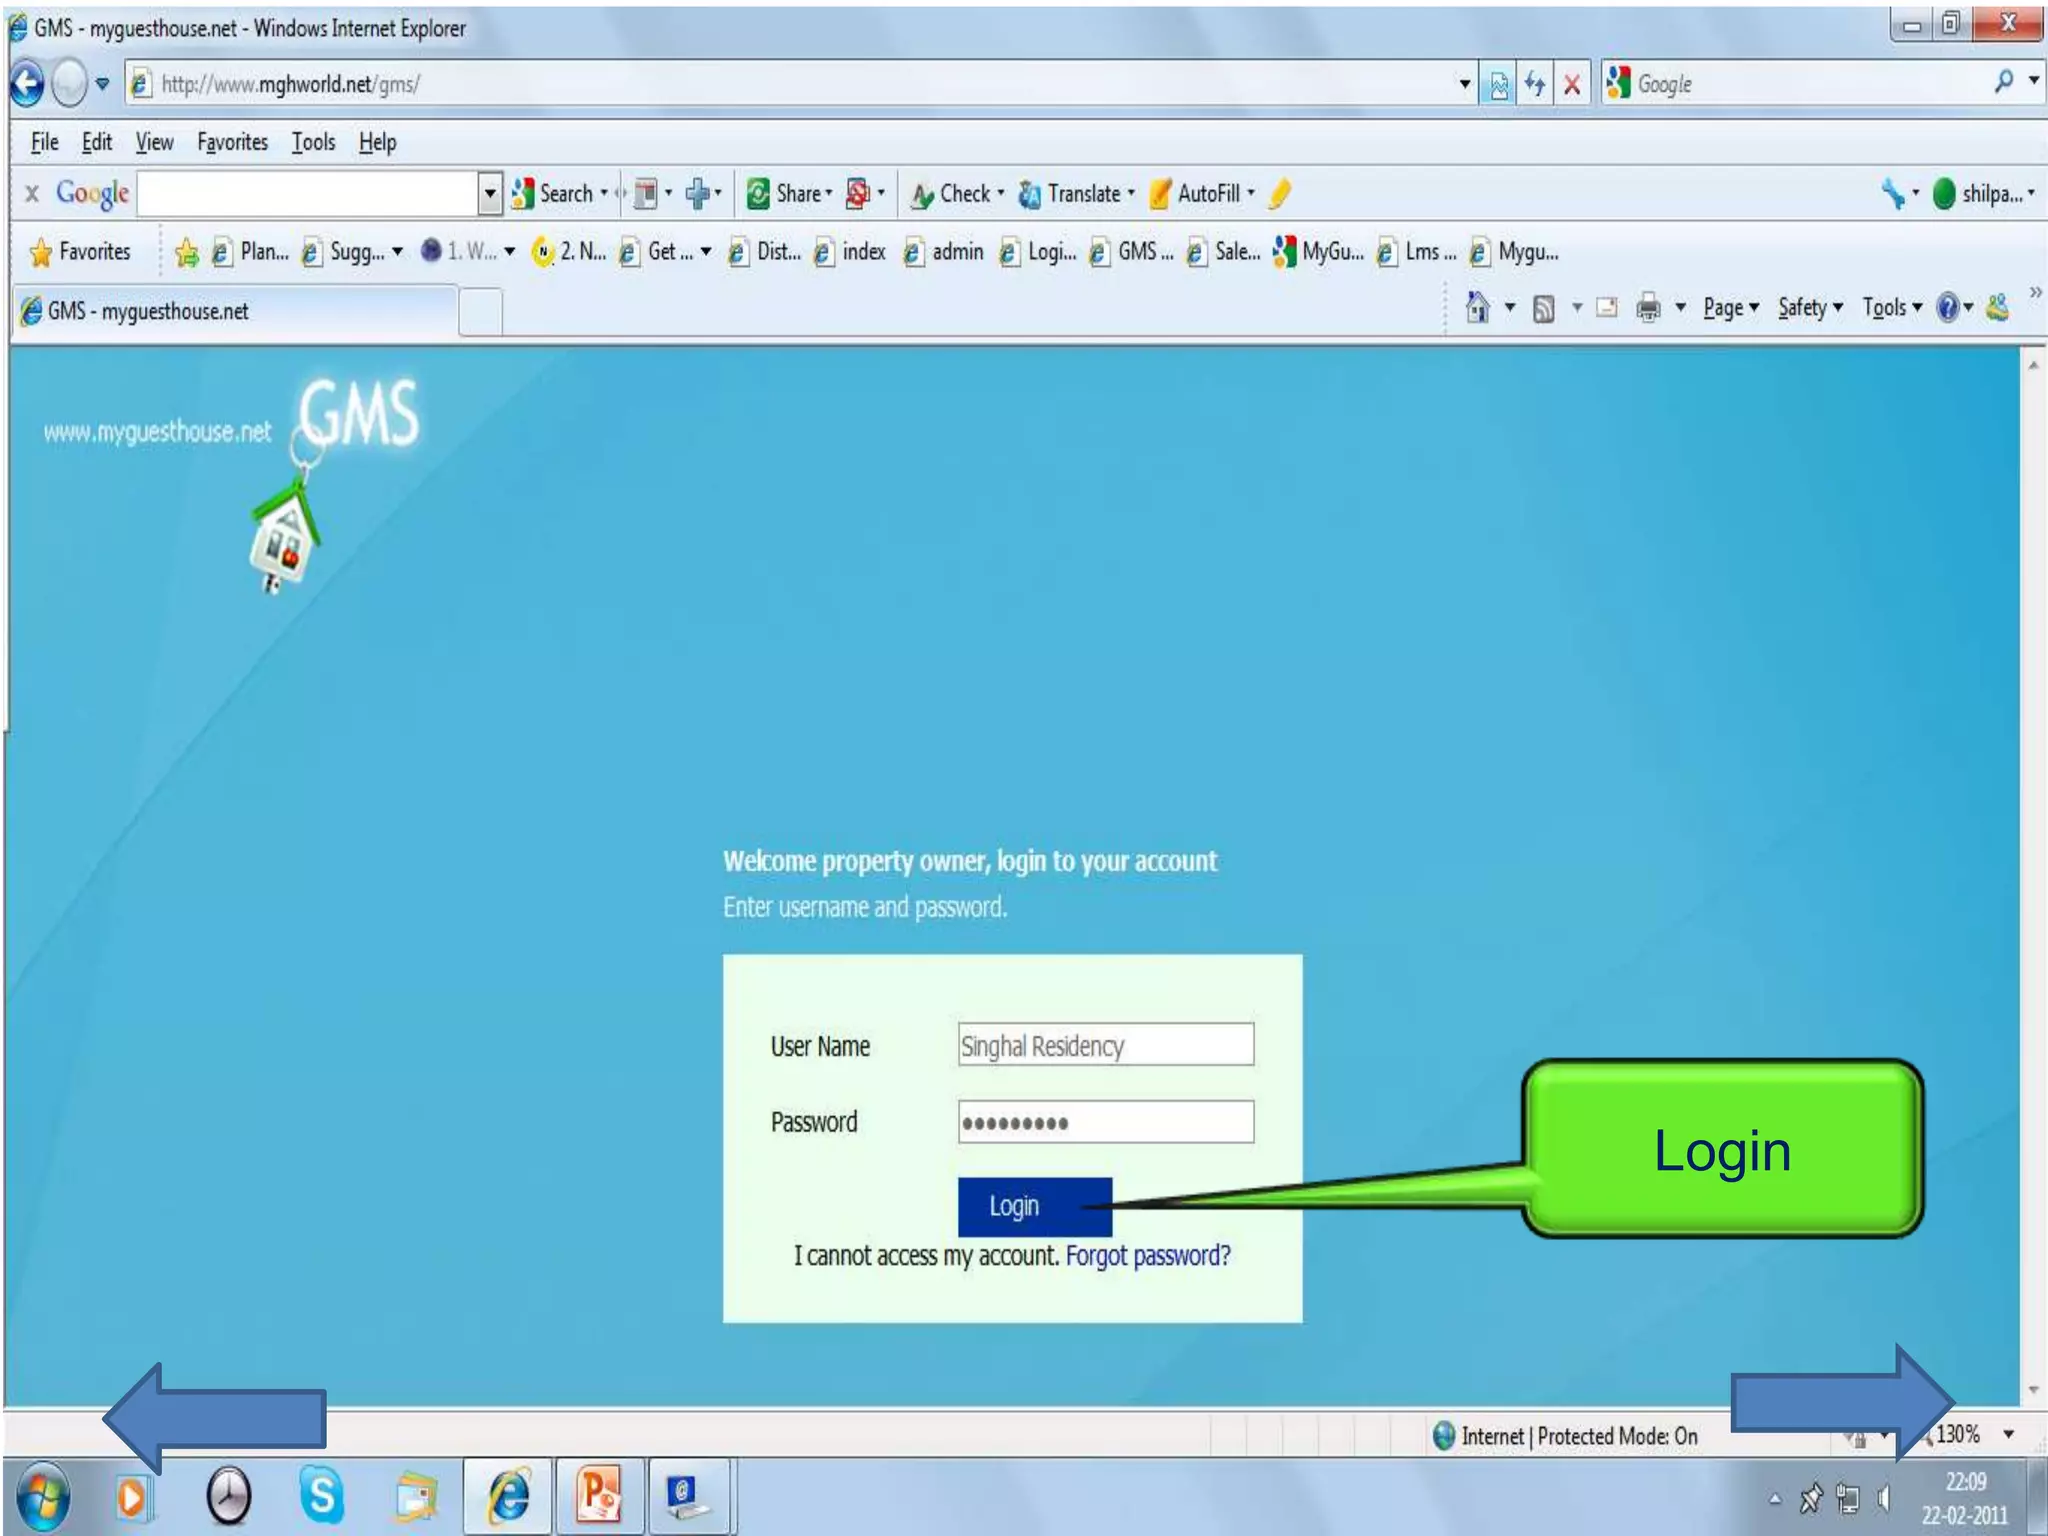Click the RSS feeds icon
Screen dimensions: 2048x1536
click(1543, 309)
